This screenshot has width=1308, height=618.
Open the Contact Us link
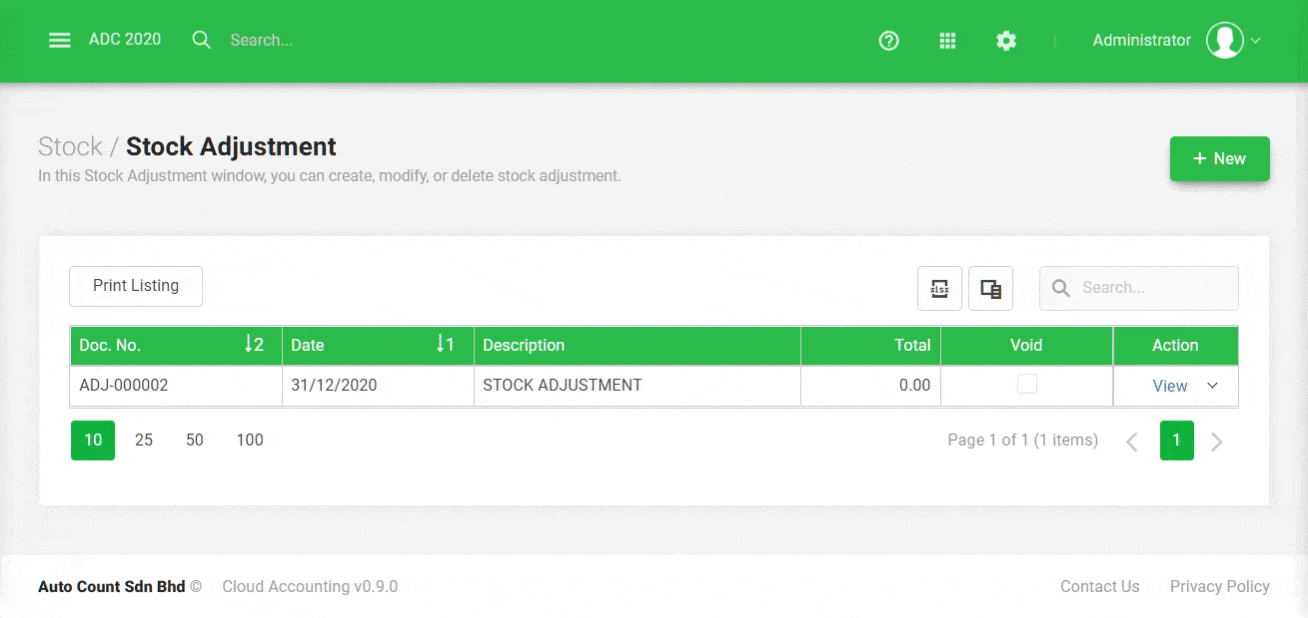[1099, 587]
